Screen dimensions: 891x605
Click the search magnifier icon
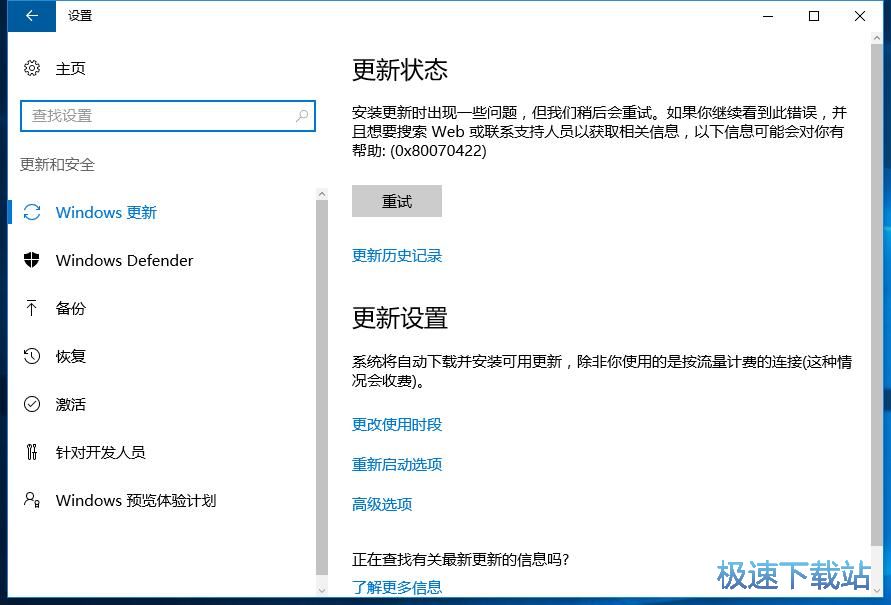click(302, 116)
